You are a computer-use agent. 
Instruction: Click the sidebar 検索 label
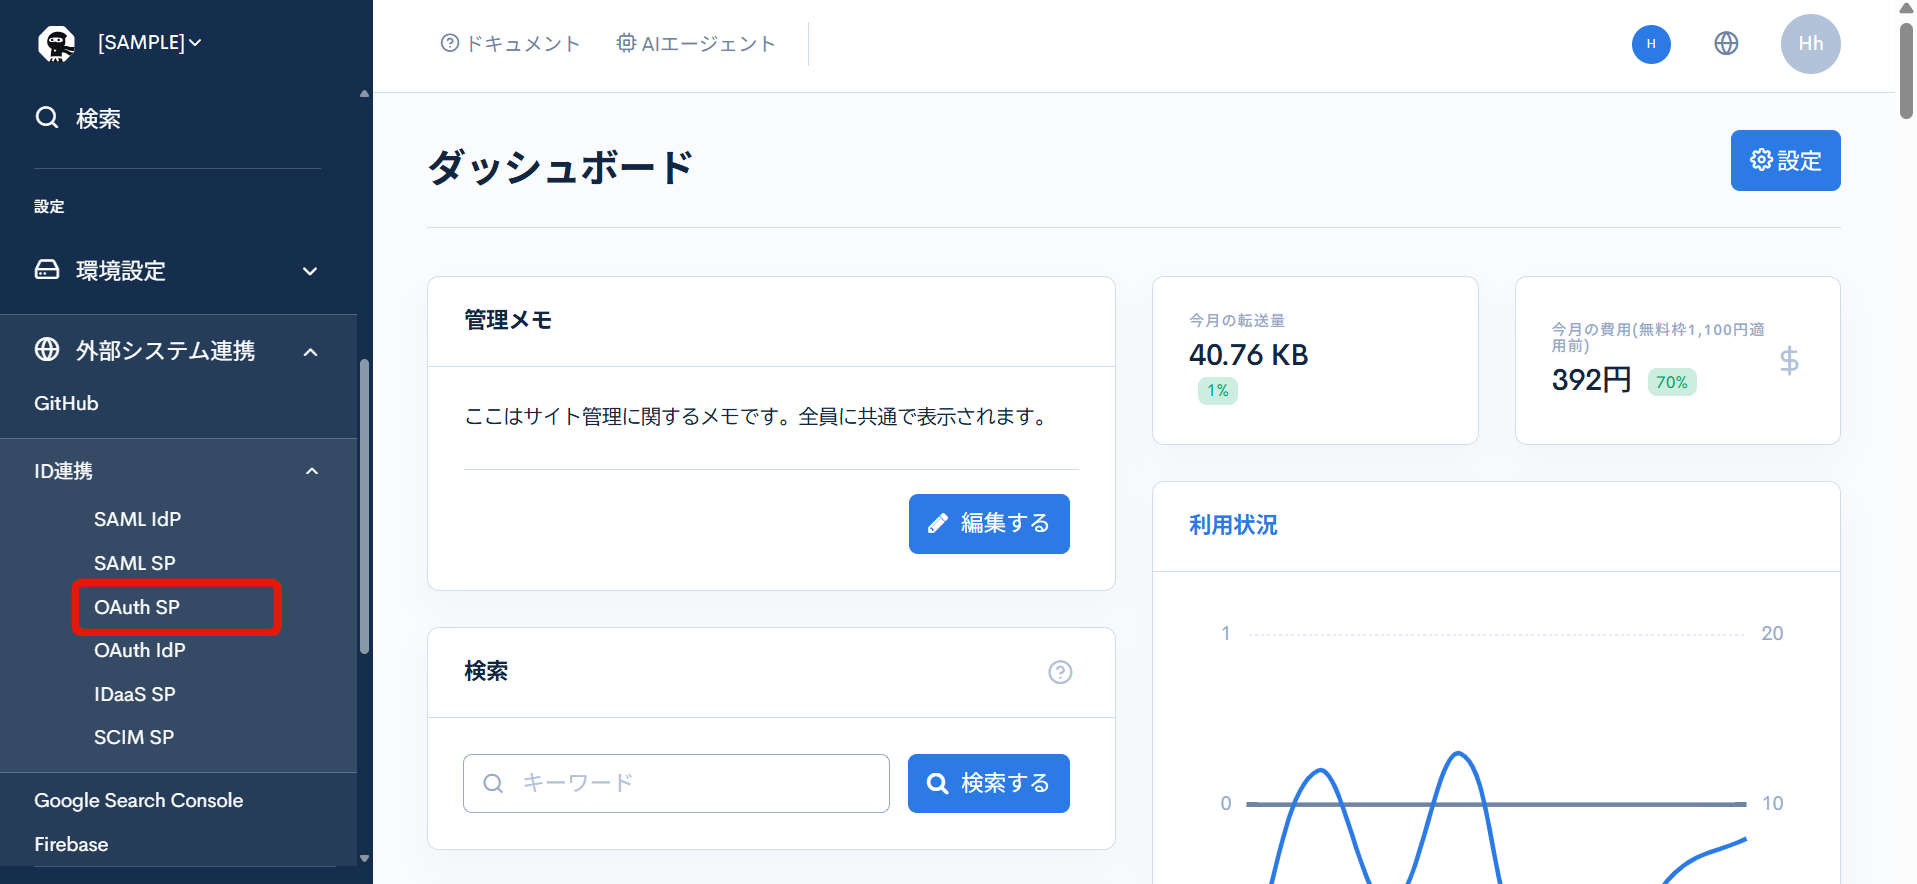[98, 119]
